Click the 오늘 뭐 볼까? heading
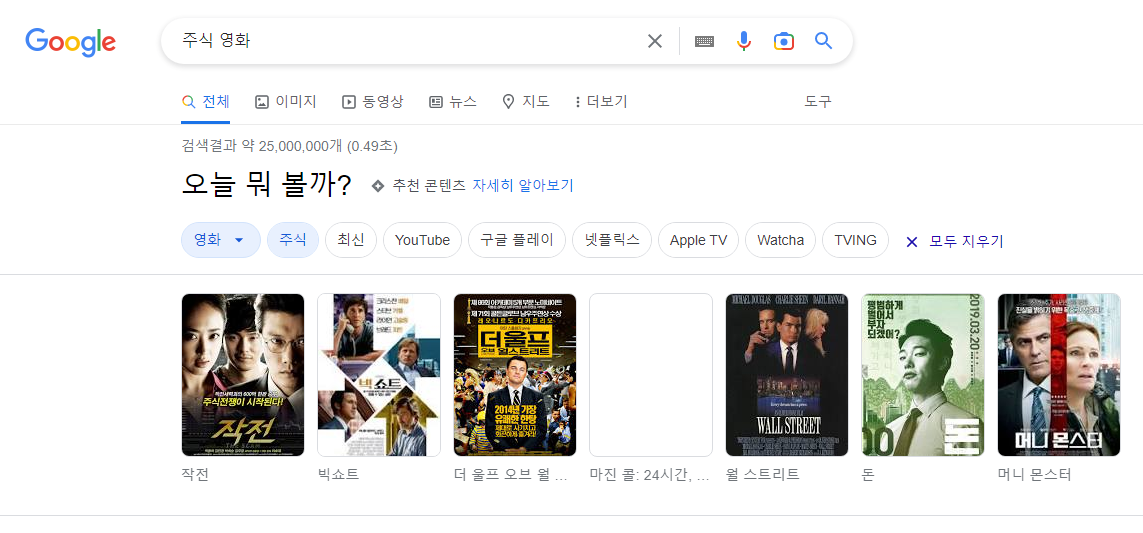 (x=266, y=185)
